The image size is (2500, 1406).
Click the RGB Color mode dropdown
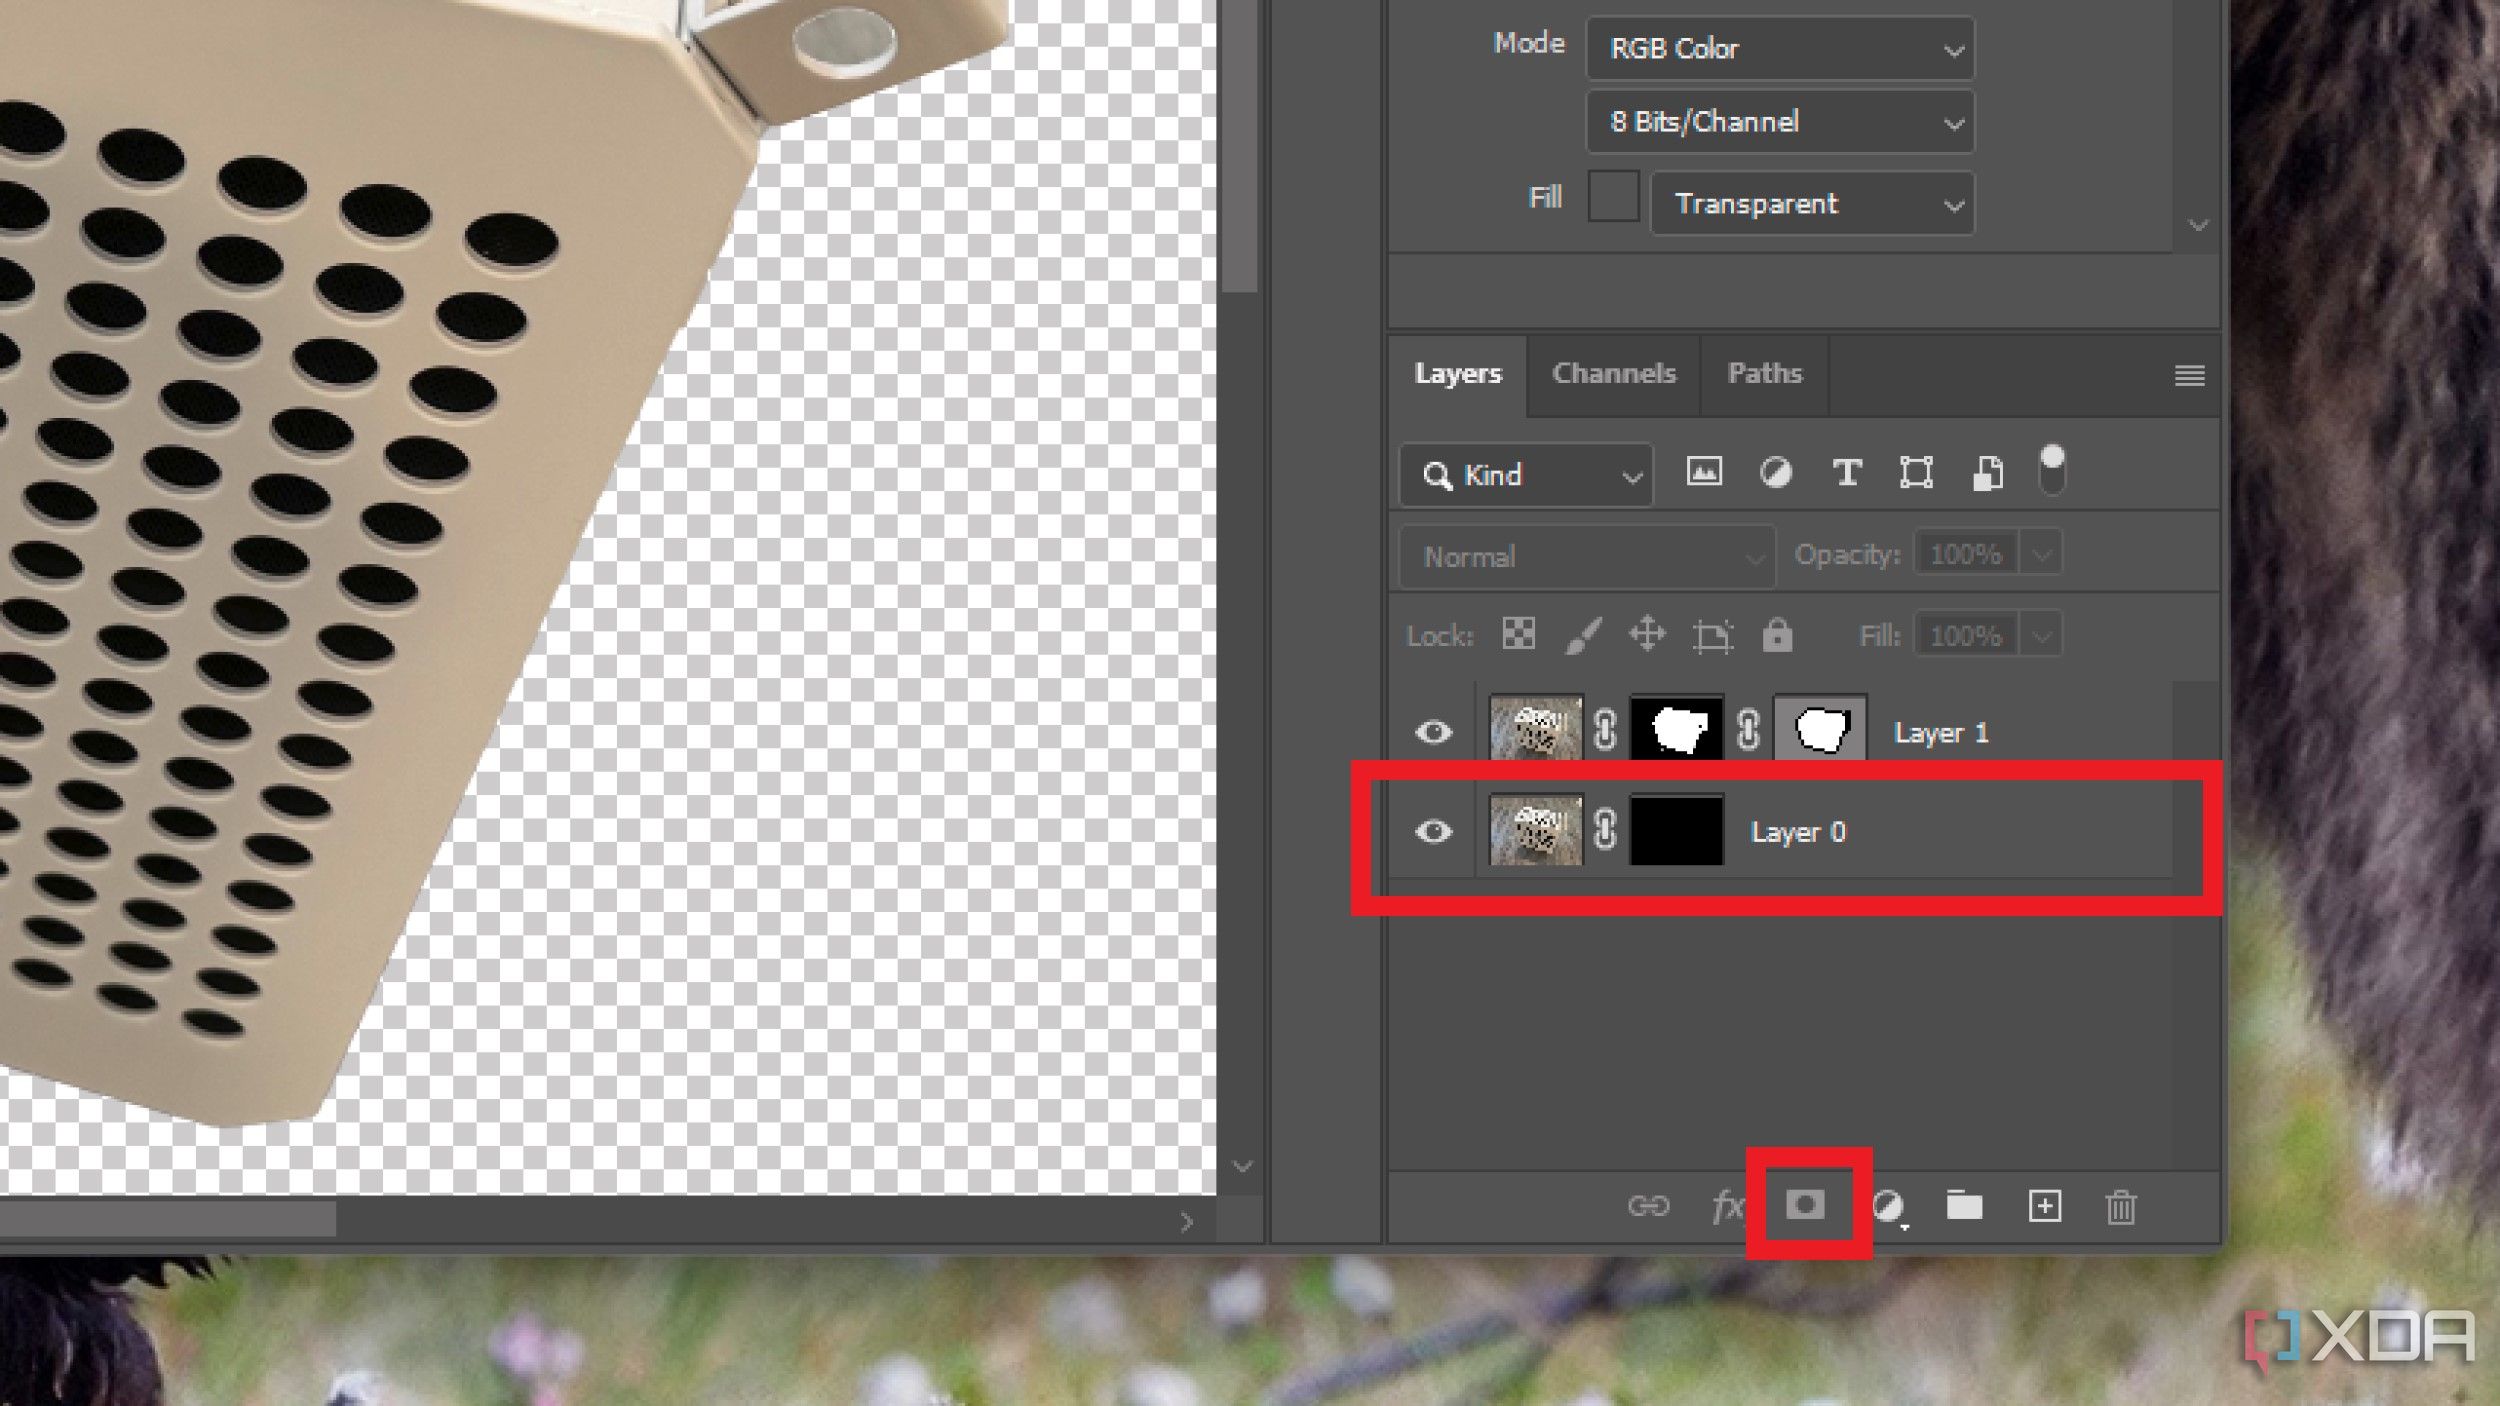1779,45
